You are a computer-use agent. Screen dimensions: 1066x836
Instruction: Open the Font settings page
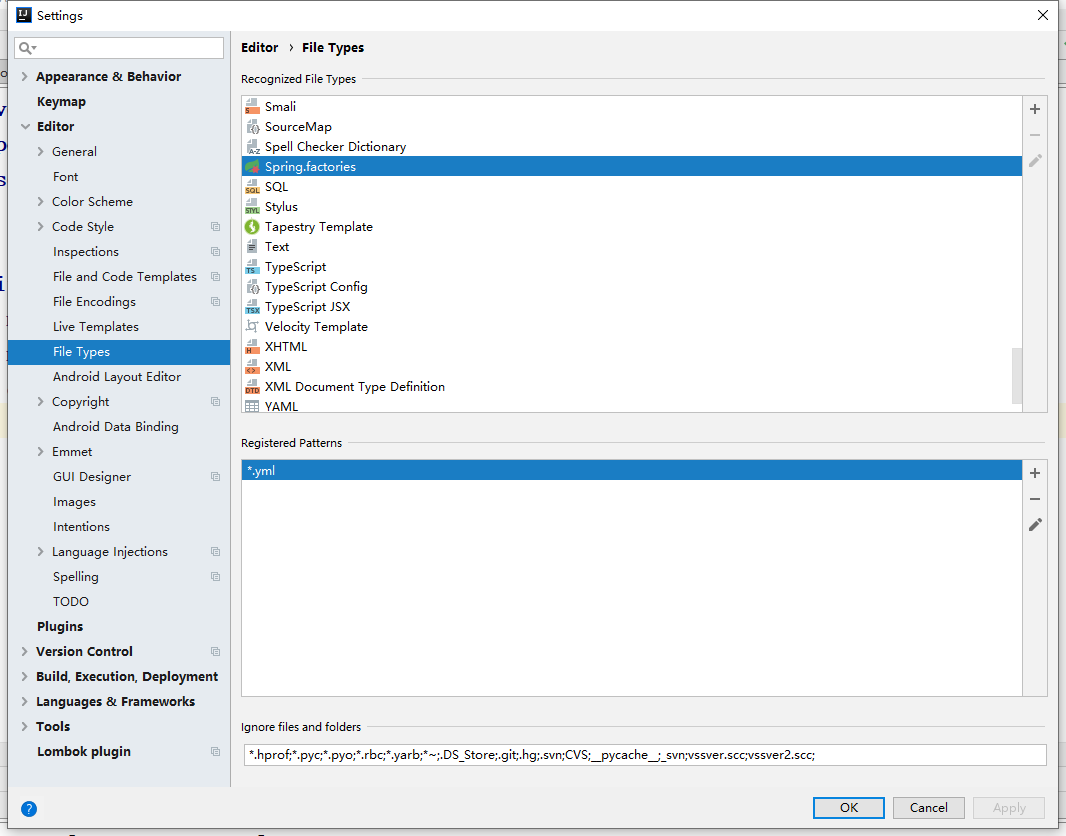(65, 177)
